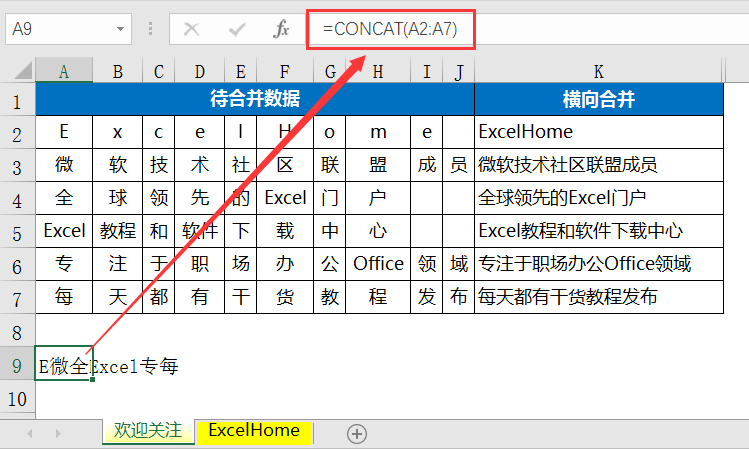Click the Enter checkmark formula bar icon
The width and height of the screenshot is (749, 449).
(x=237, y=29)
